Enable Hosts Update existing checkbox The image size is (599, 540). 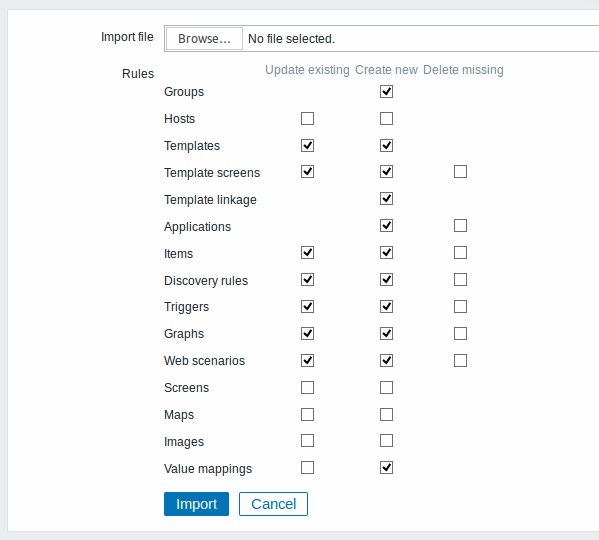pos(307,118)
